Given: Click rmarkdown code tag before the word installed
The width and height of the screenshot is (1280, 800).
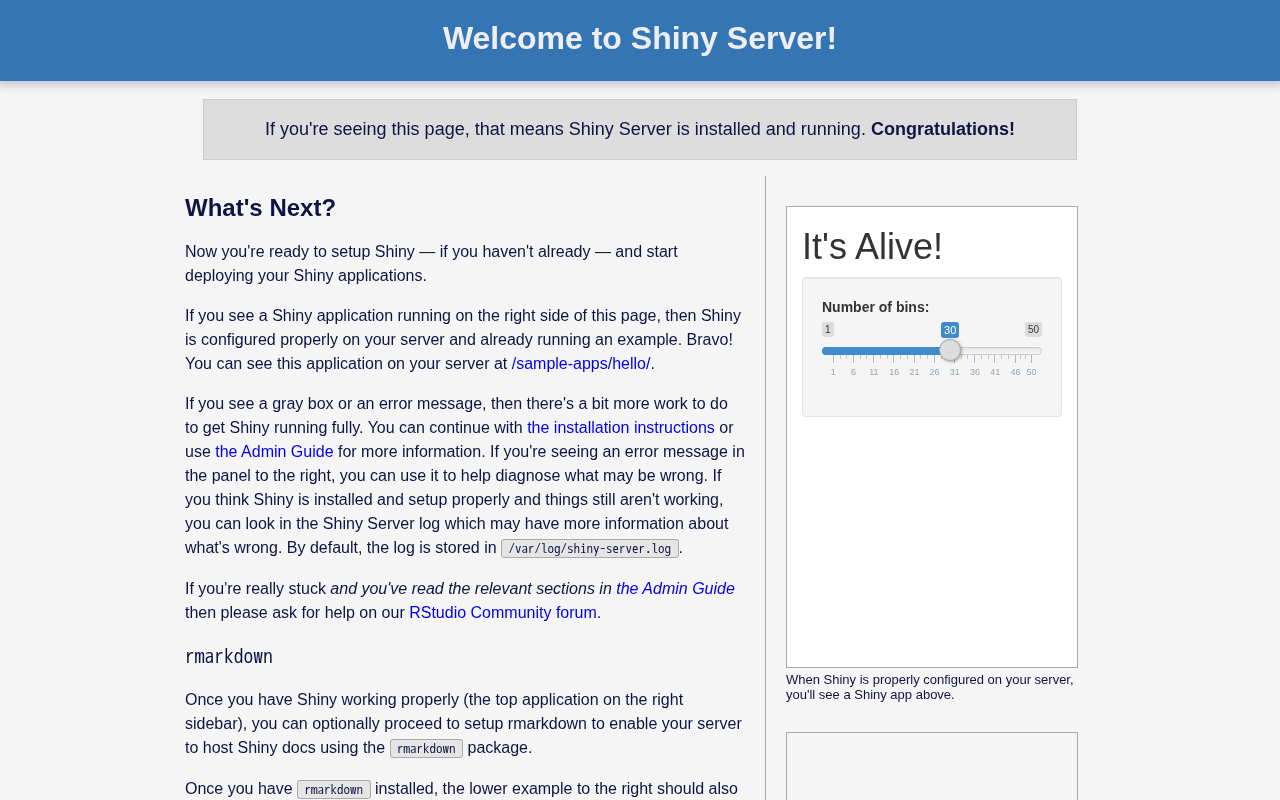Looking at the screenshot, I should point(334,790).
